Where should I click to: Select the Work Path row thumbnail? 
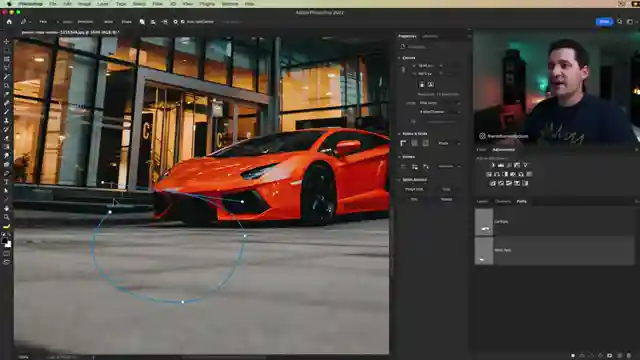point(484,250)
